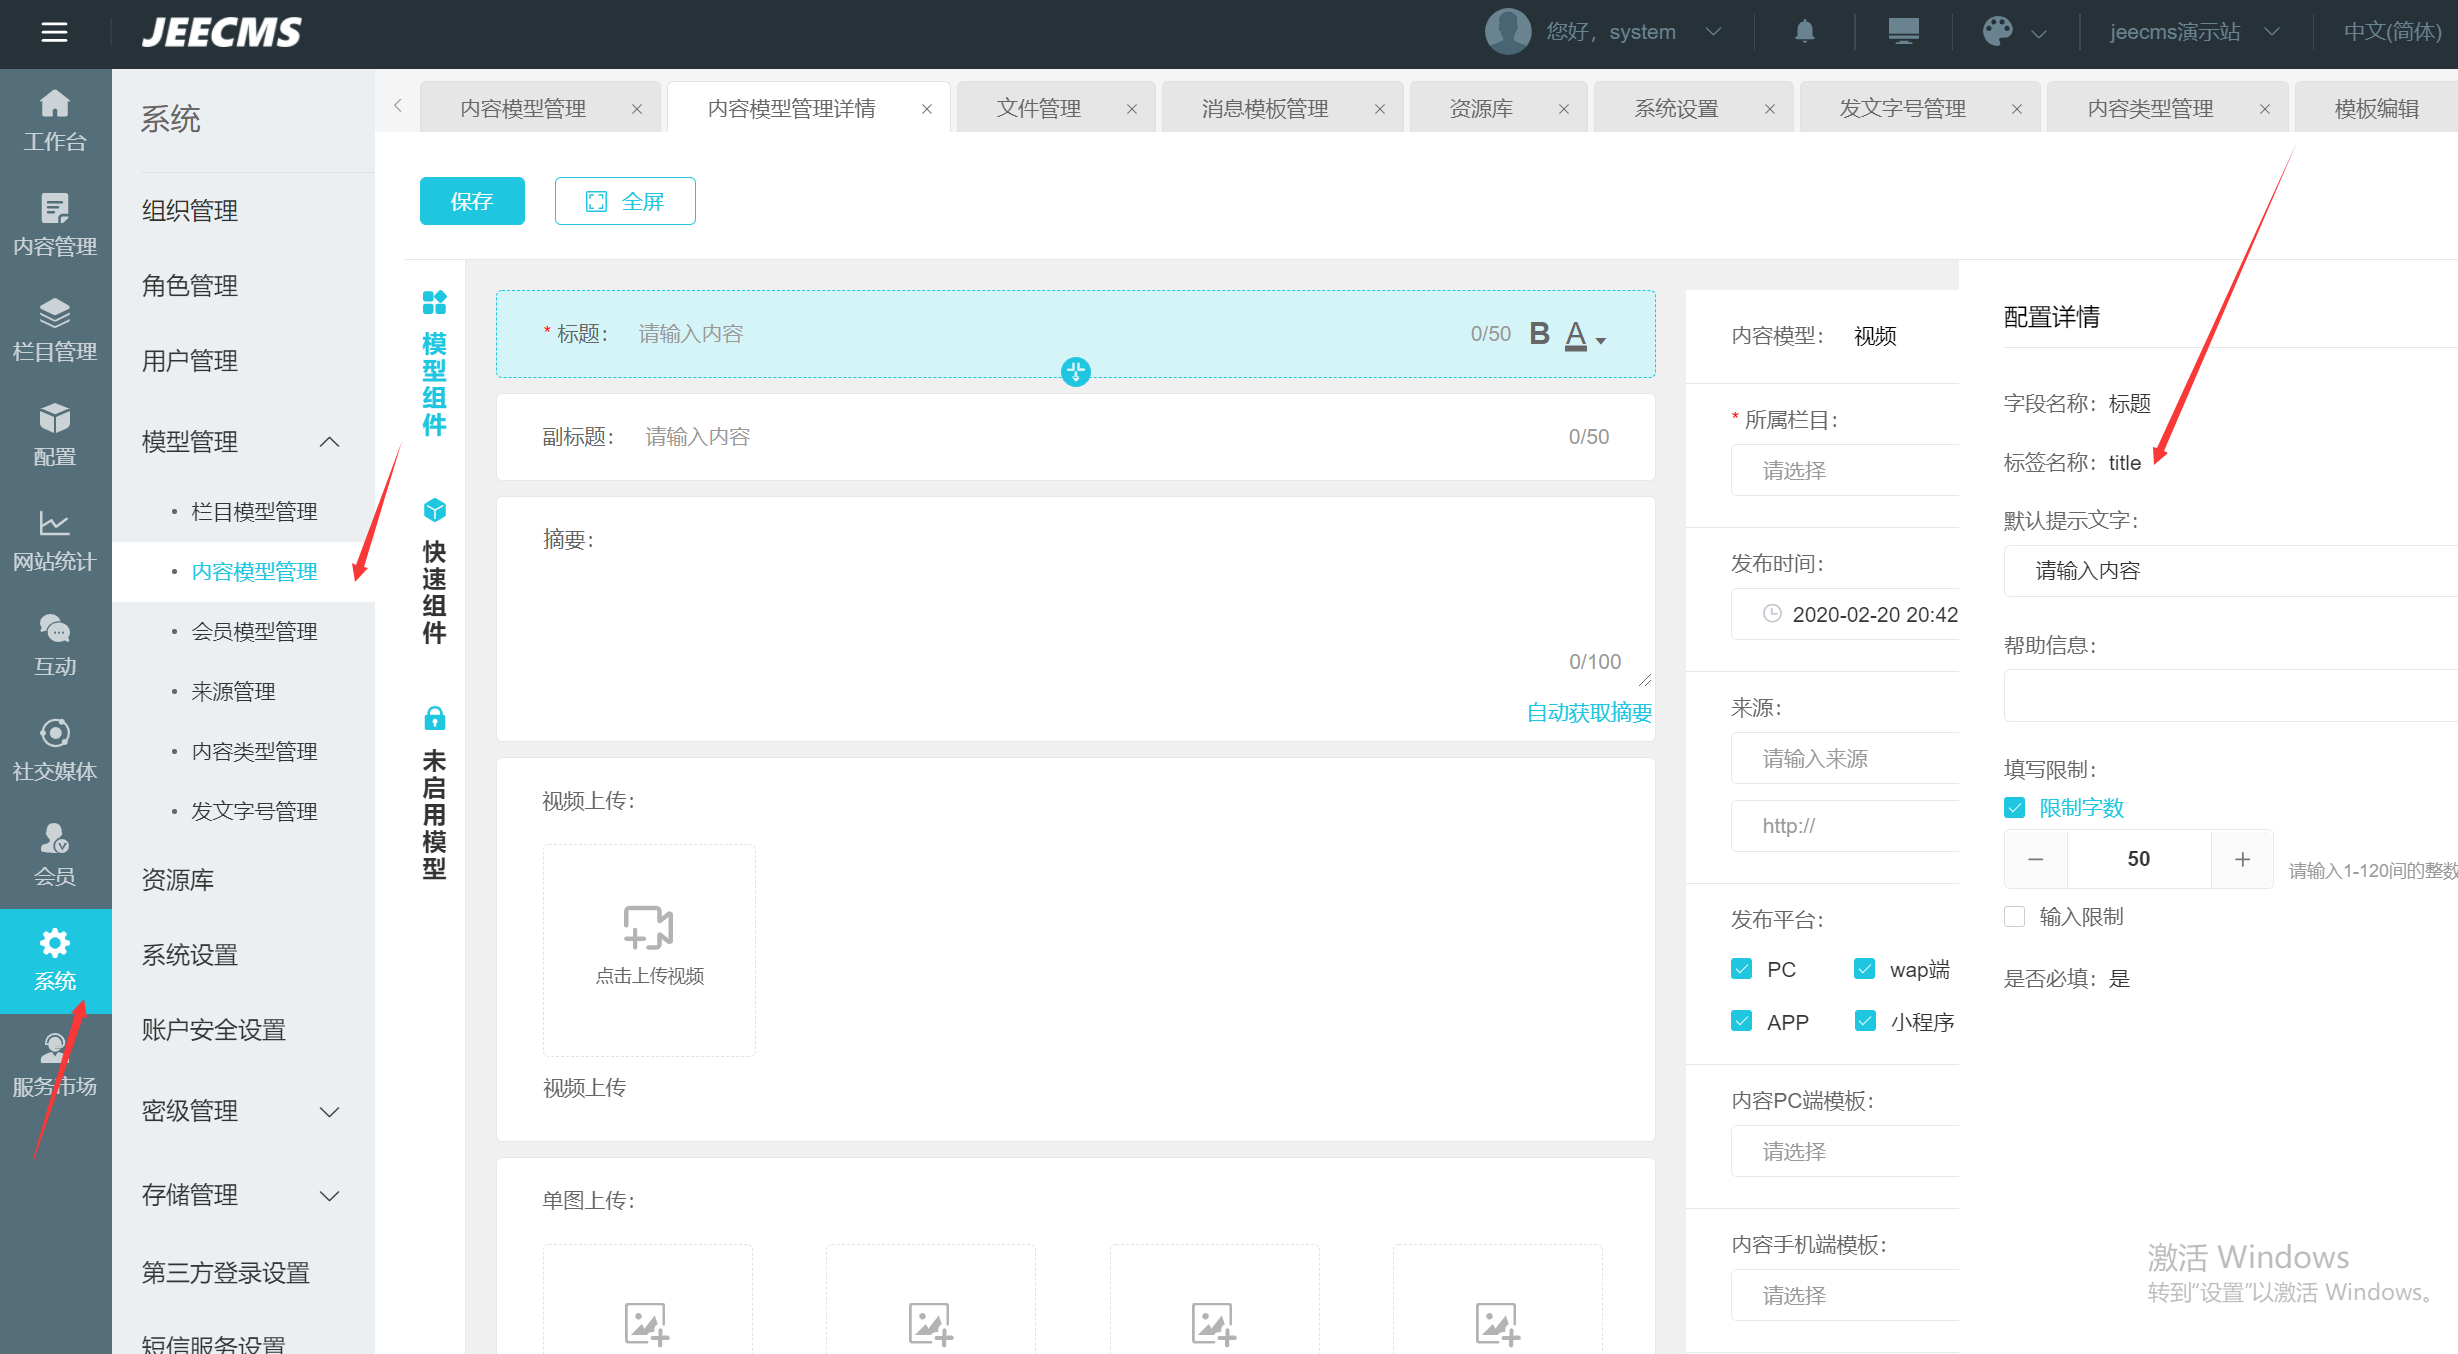
Task: Collapse the 模型管理 menu section
Action: coord(329,442)
